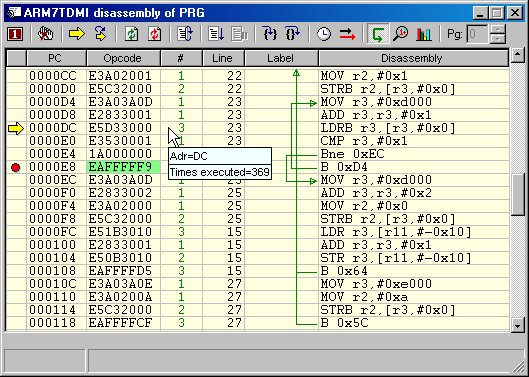Click the PC column header

tap(56, 58)
